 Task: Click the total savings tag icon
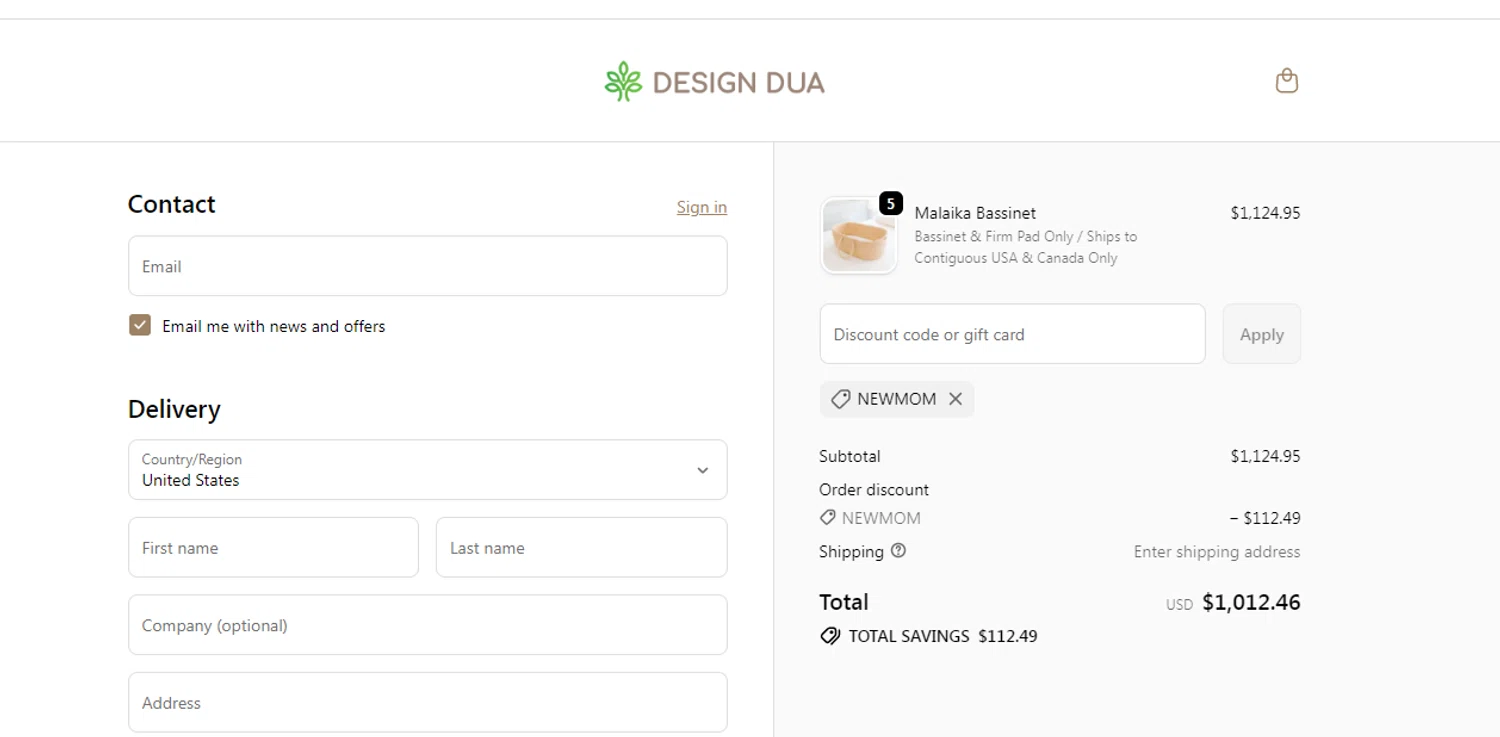[x=830, y=636]
